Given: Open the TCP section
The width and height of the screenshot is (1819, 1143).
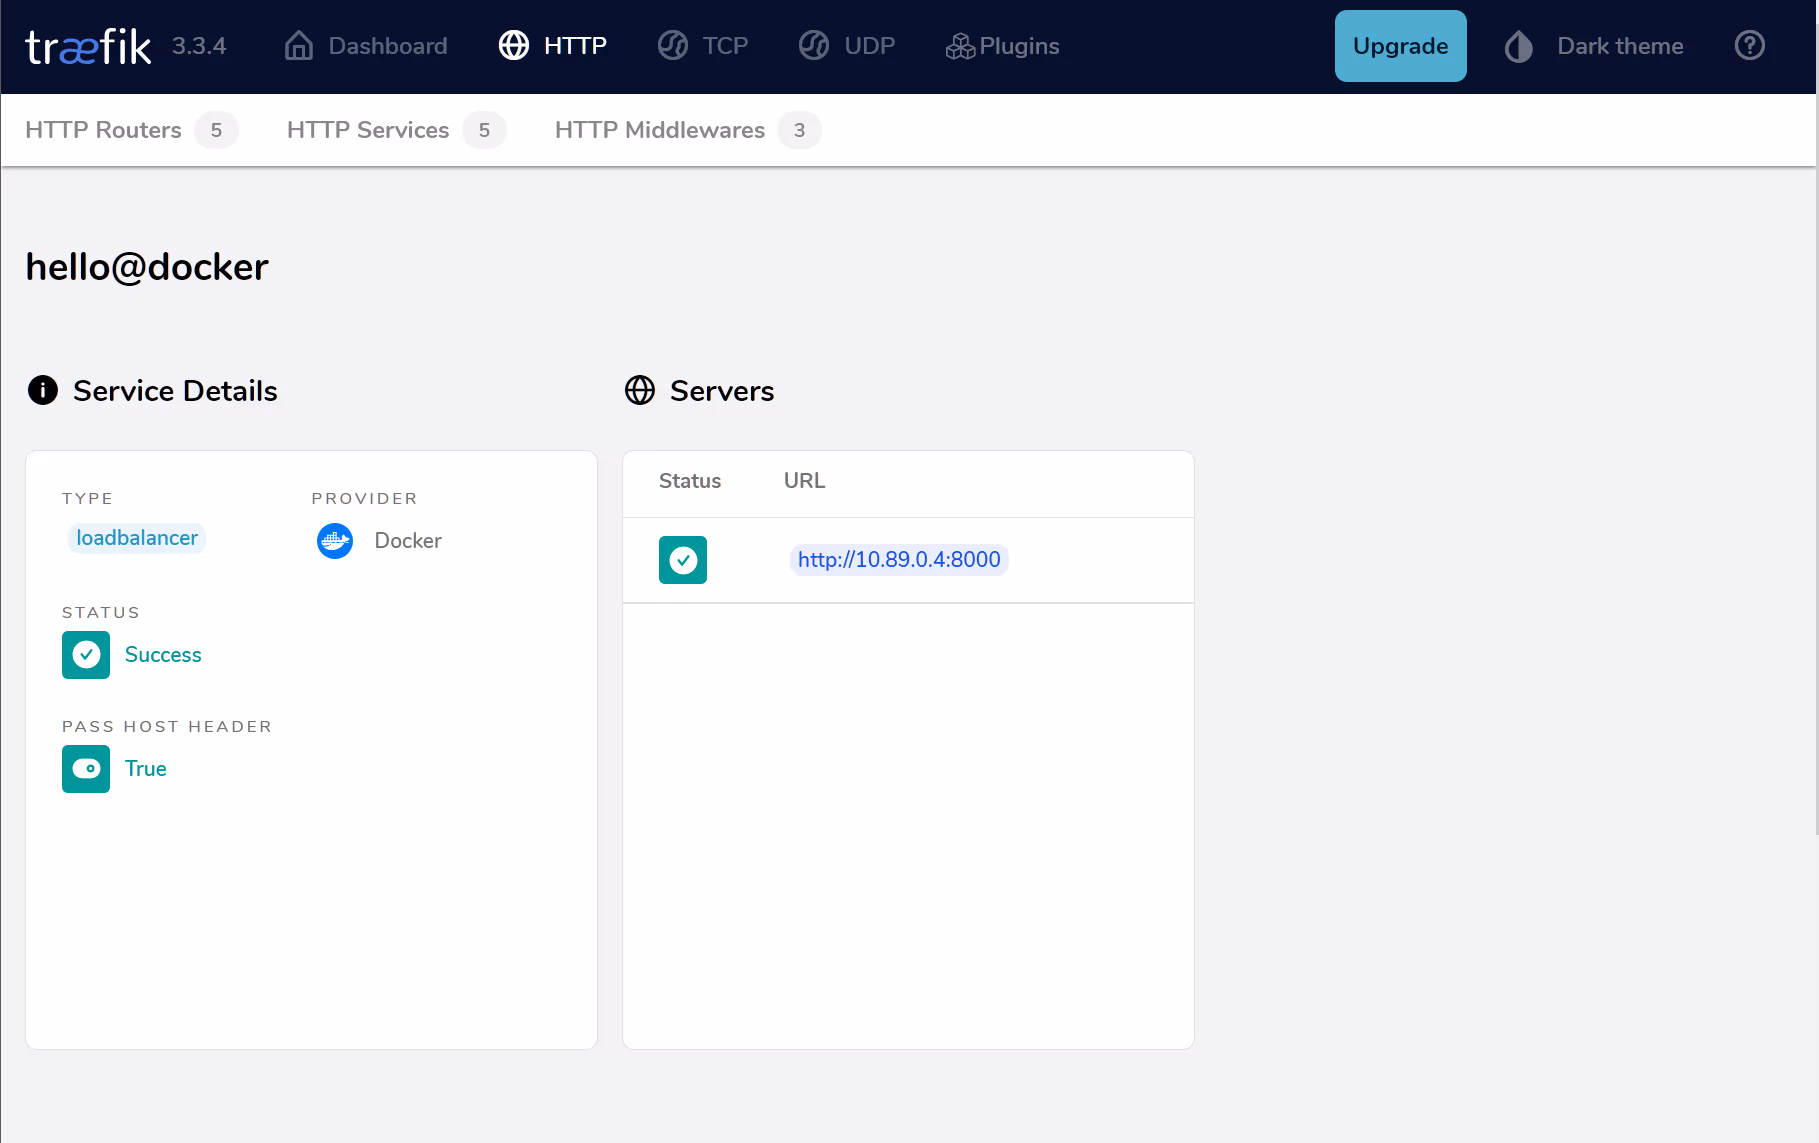Looking at the screenshot, I should click(x=703, y=46).
